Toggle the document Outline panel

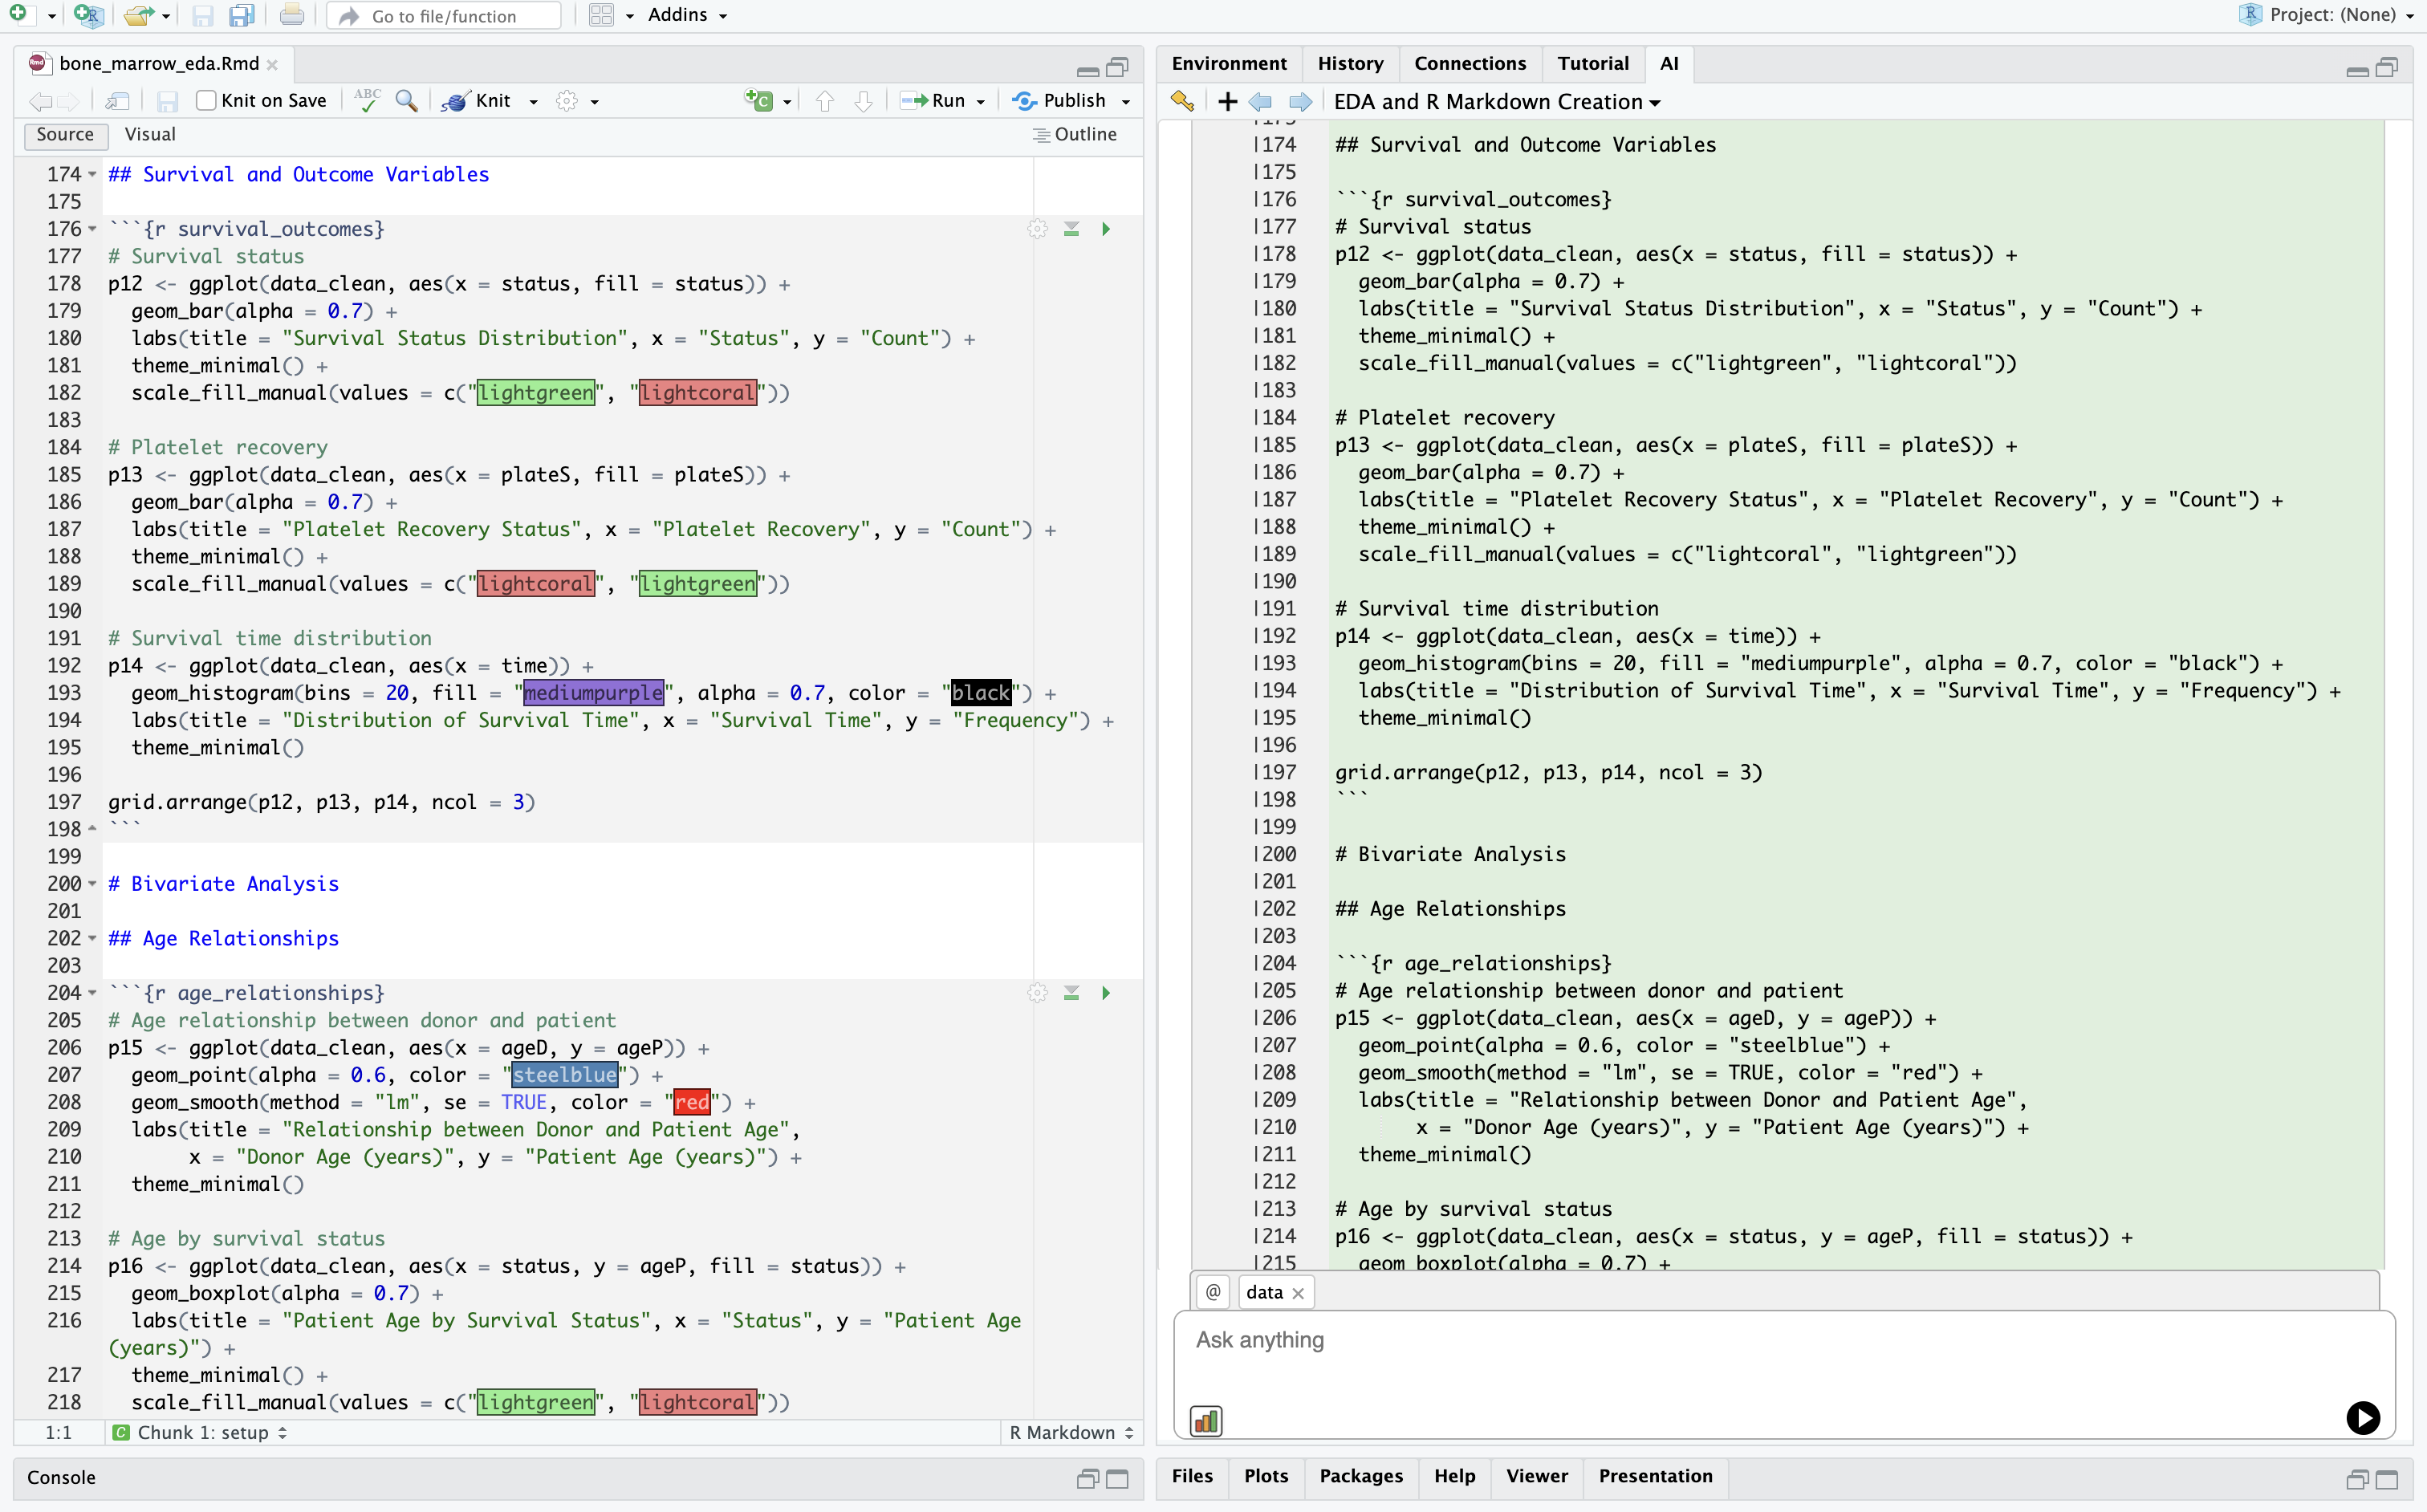[1074, 134]
